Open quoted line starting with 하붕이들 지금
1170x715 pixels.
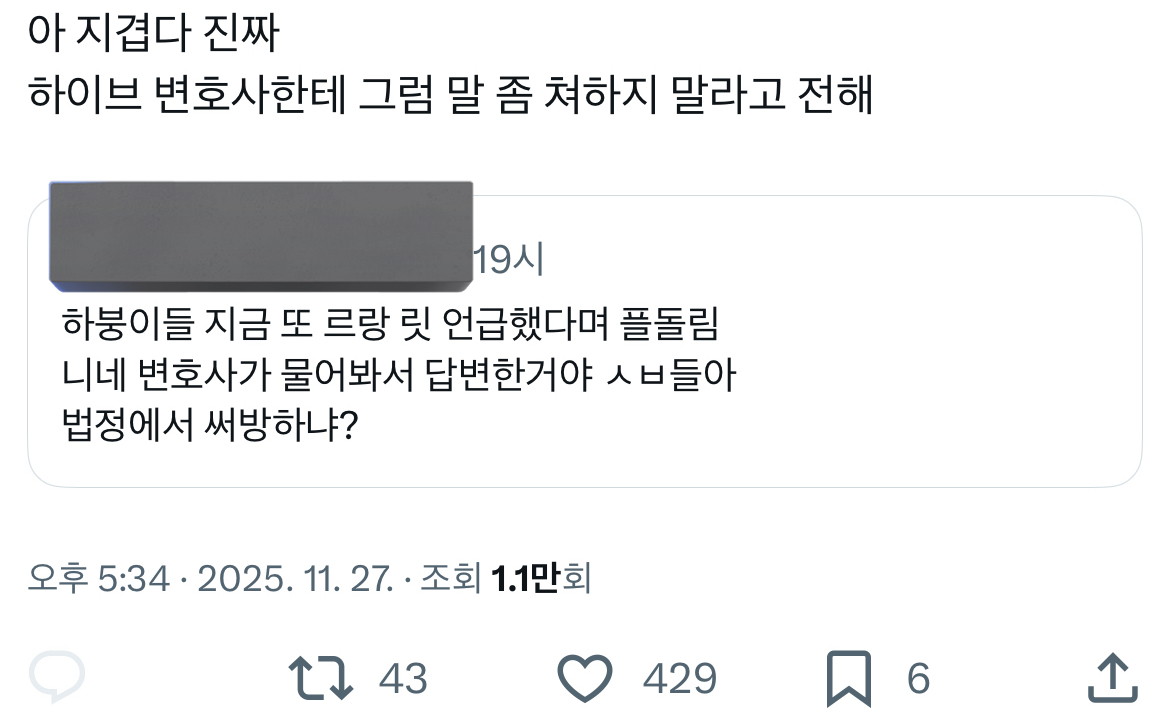(390, 327)
